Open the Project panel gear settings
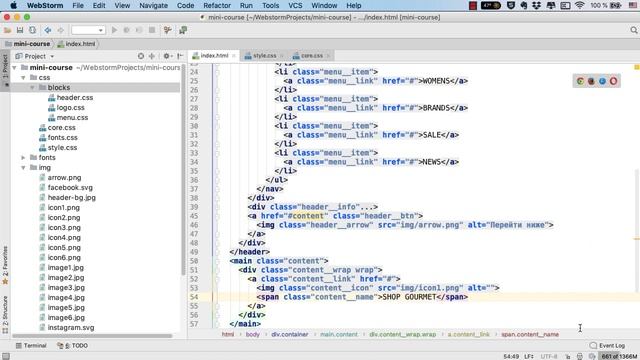Image resolution: width=640 pixels, height=360 pixels. click(x=167, y=56)
